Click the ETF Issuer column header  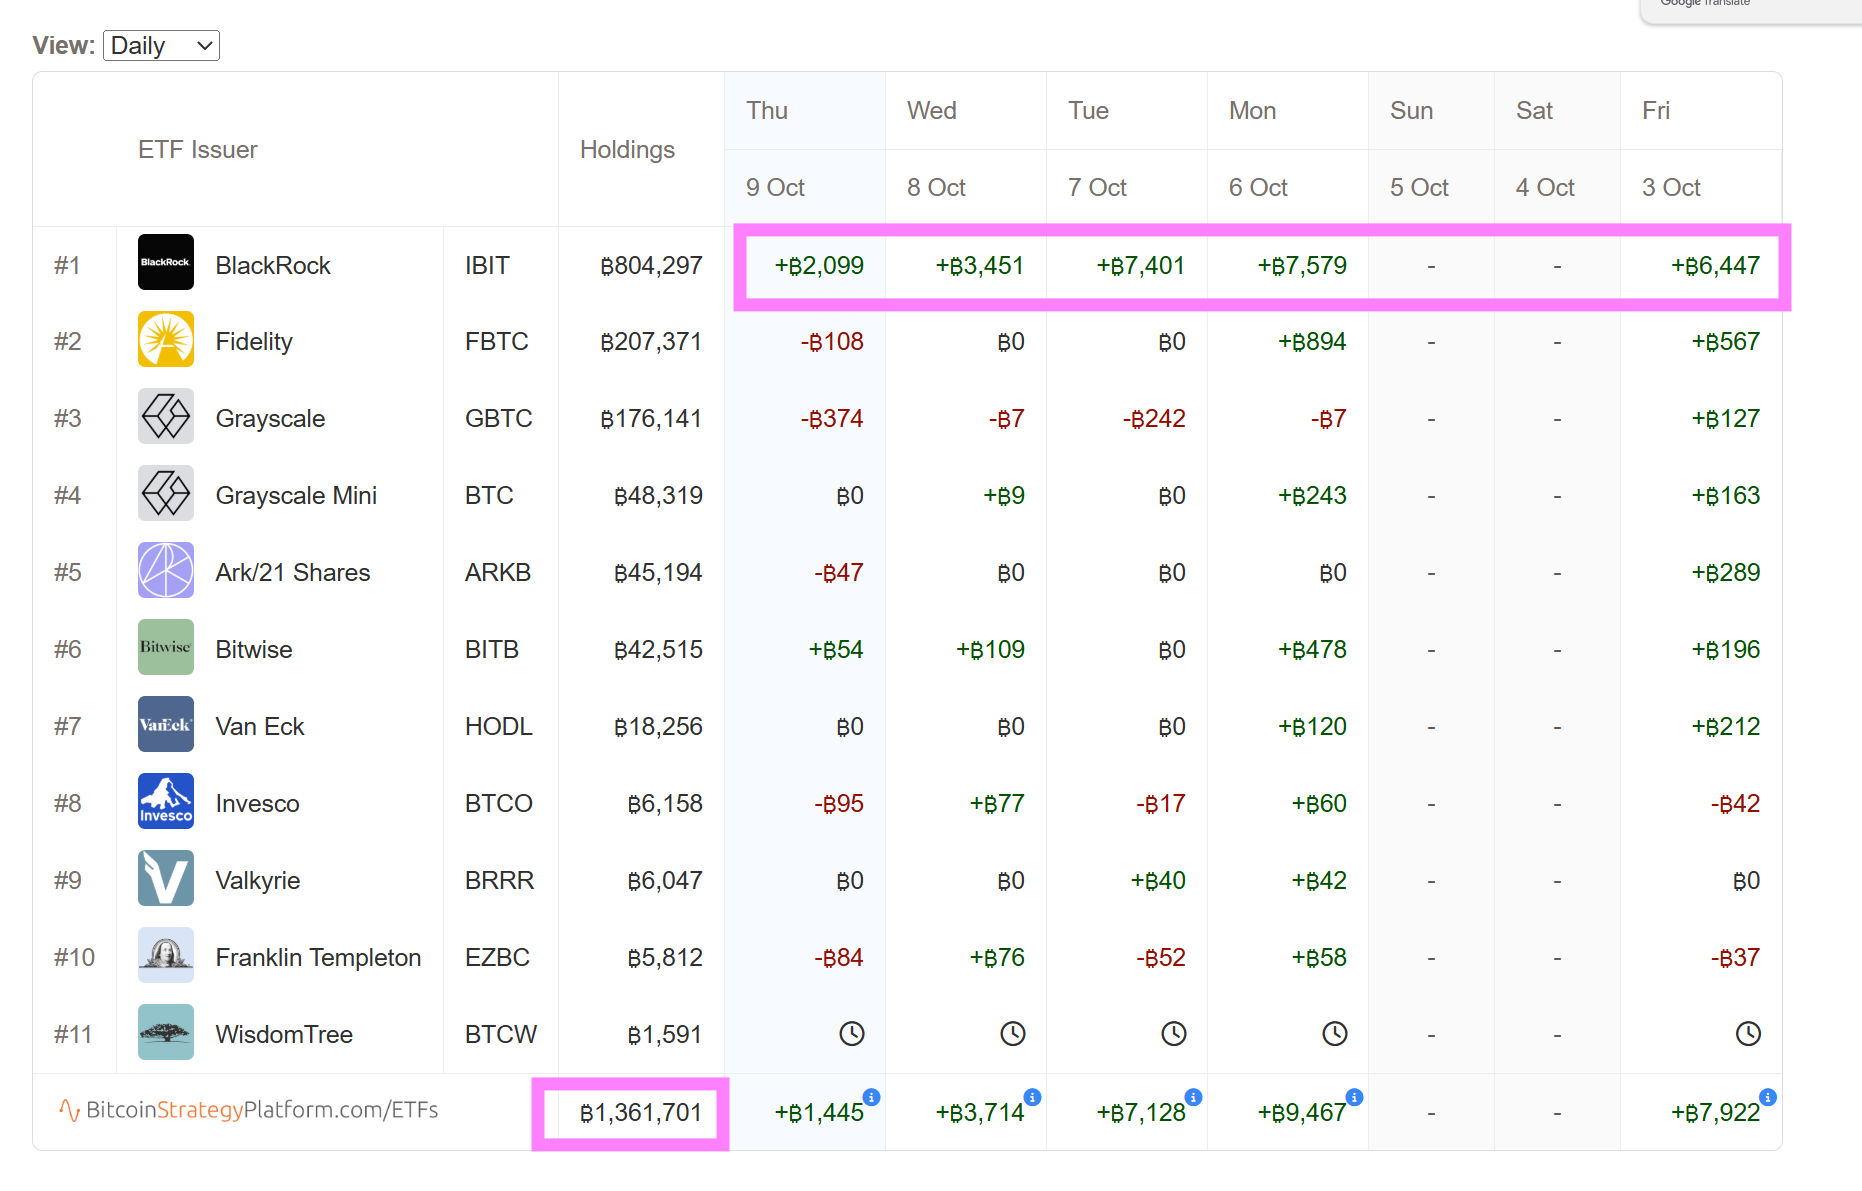198,150
